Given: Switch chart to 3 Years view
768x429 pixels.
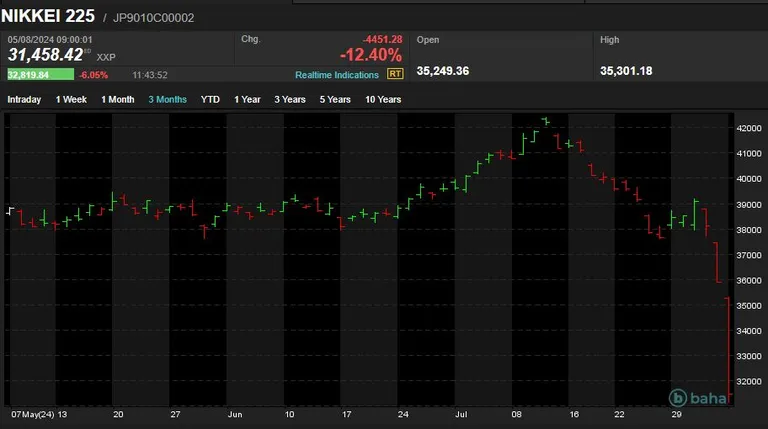Looking at the screenshot, I should point(290,99).
